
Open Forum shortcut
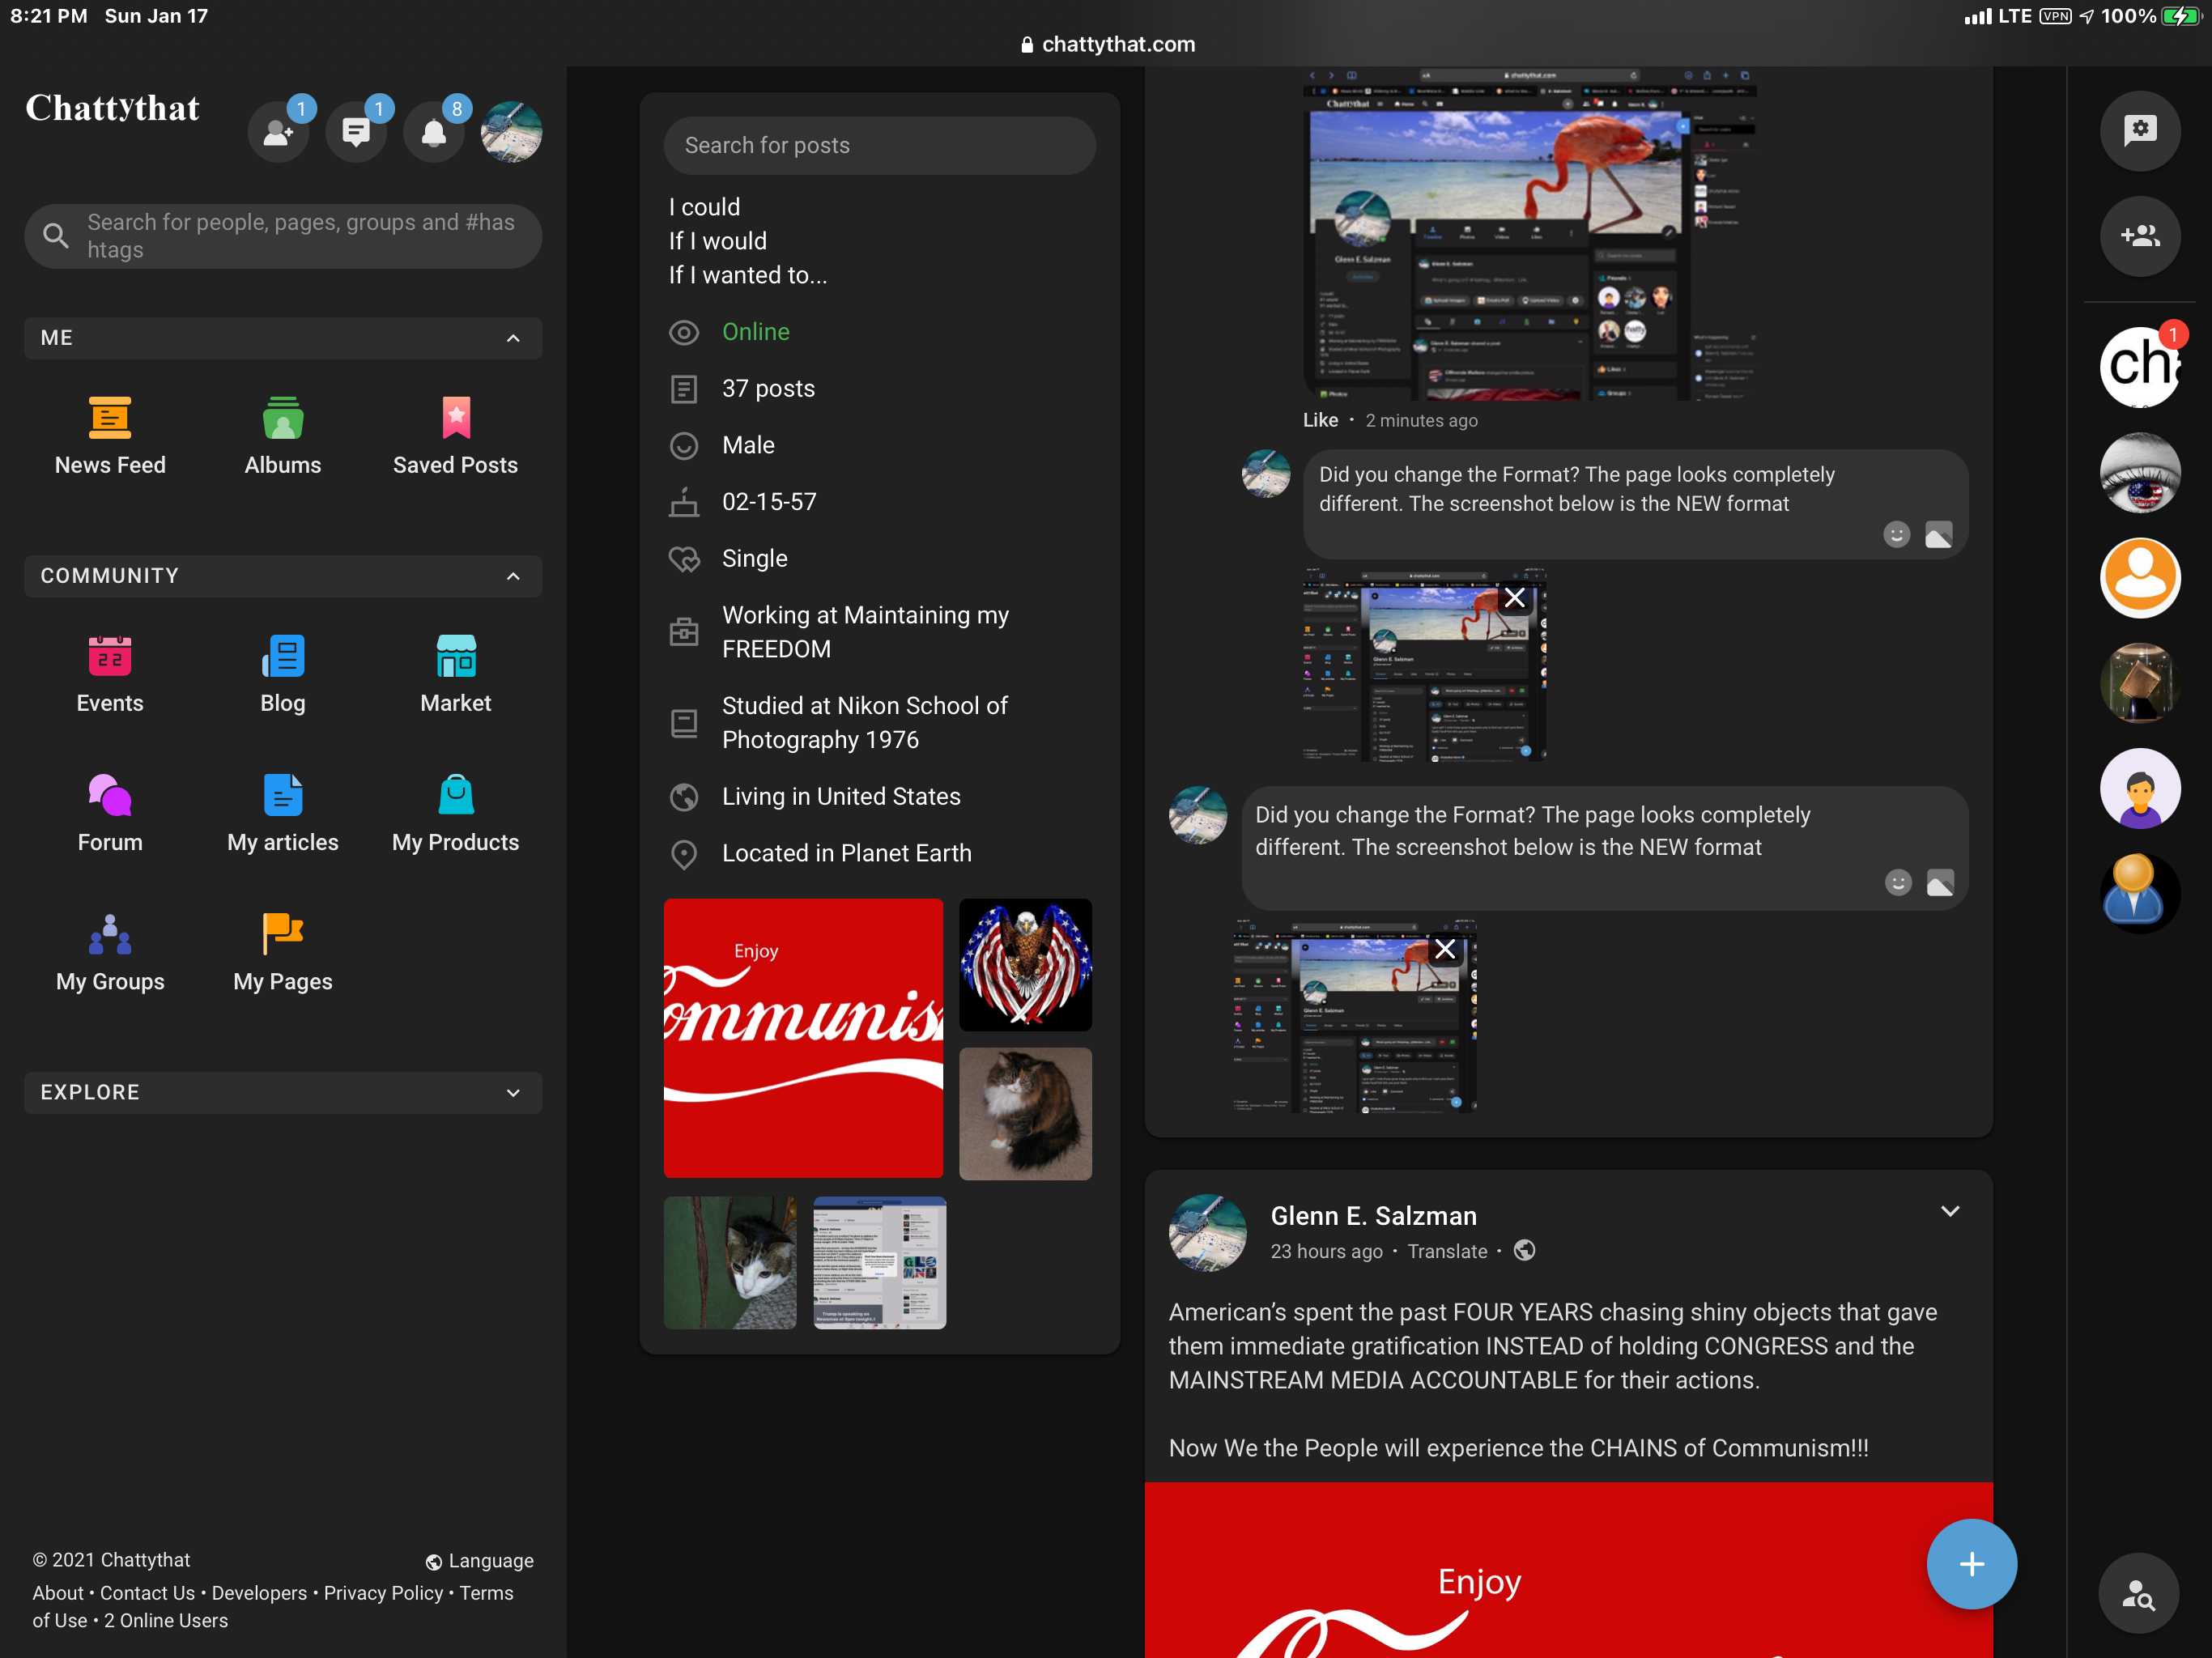[110, 813]
